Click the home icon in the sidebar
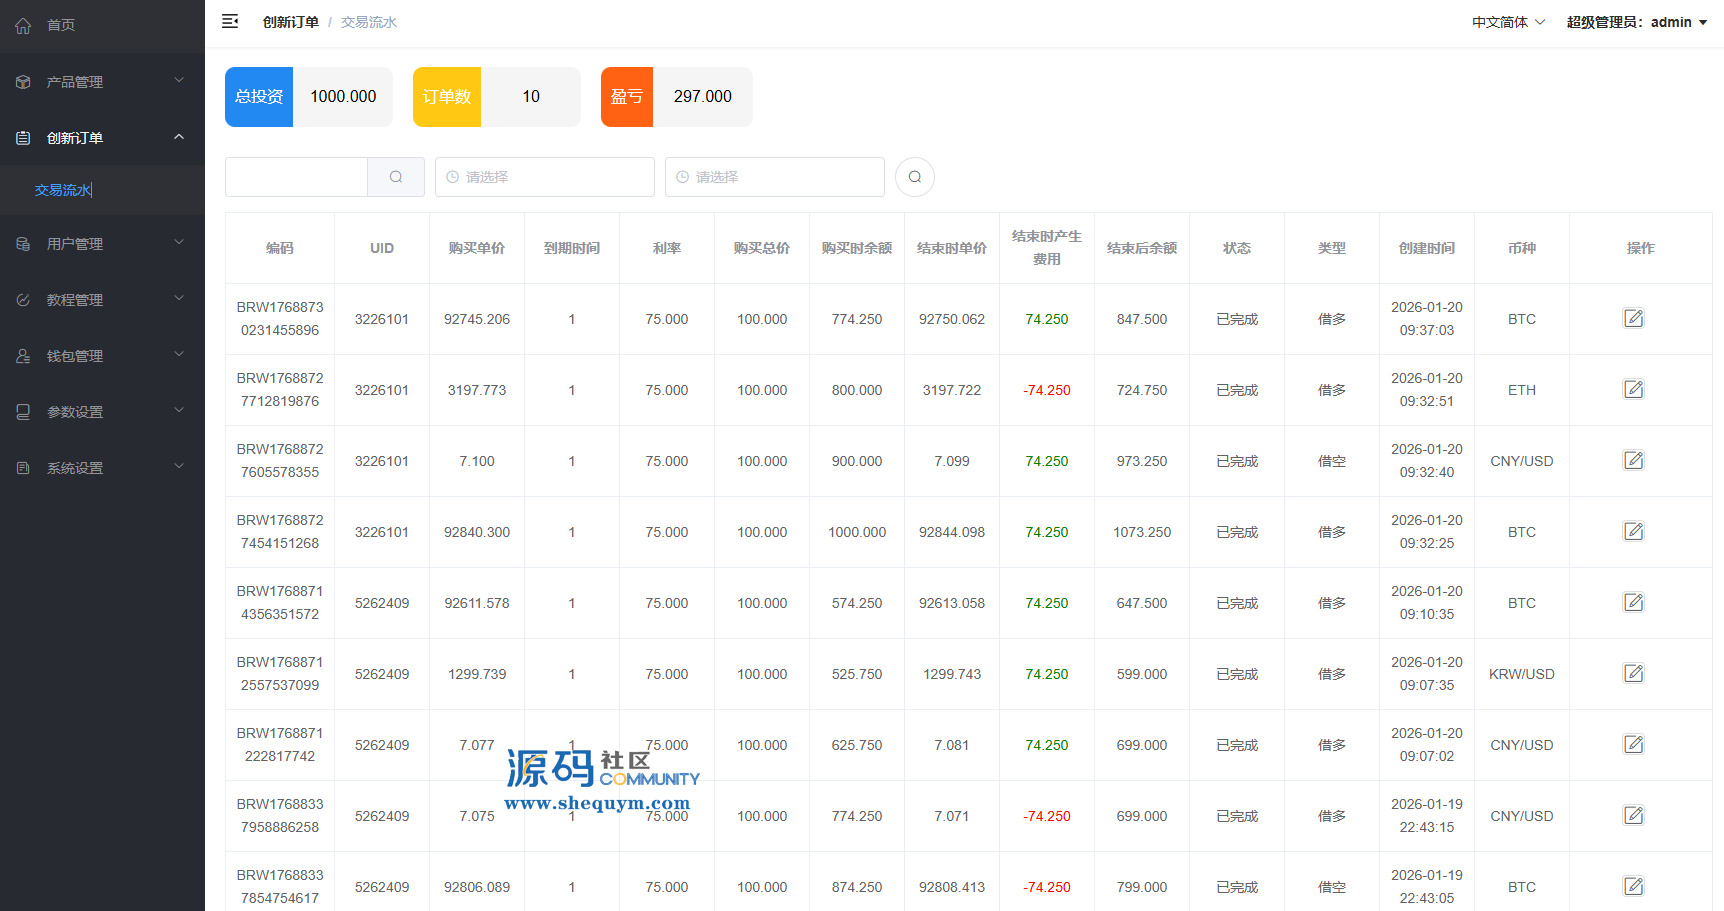Image resolution: width=1724 pixels, height=911 pixels. (x=23, y=25)
